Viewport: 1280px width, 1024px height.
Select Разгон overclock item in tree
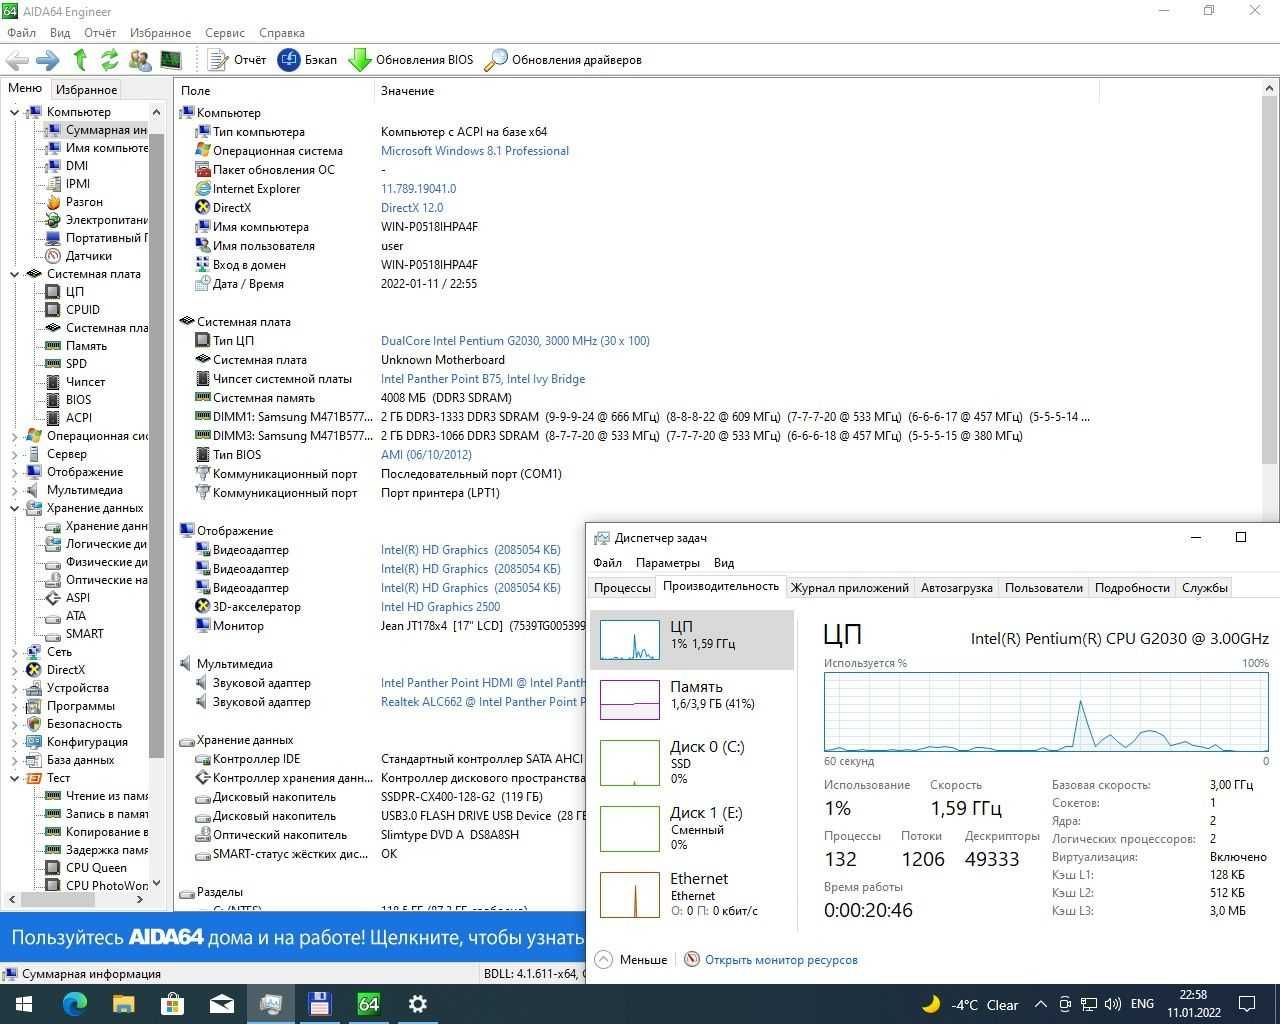[x=84, y=202]
